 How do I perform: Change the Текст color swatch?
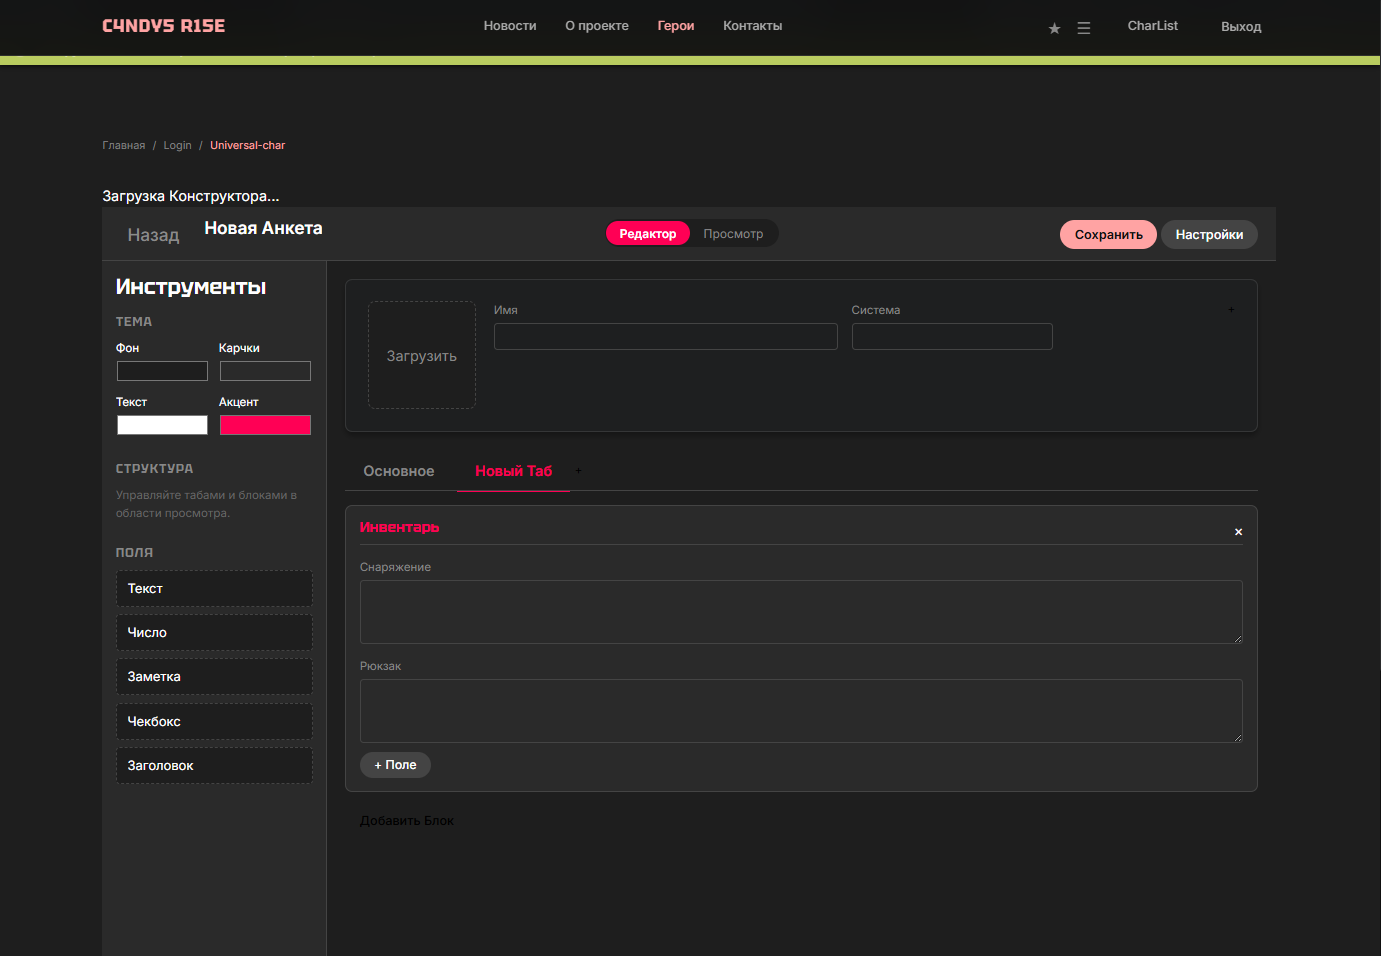coord(162,425)
